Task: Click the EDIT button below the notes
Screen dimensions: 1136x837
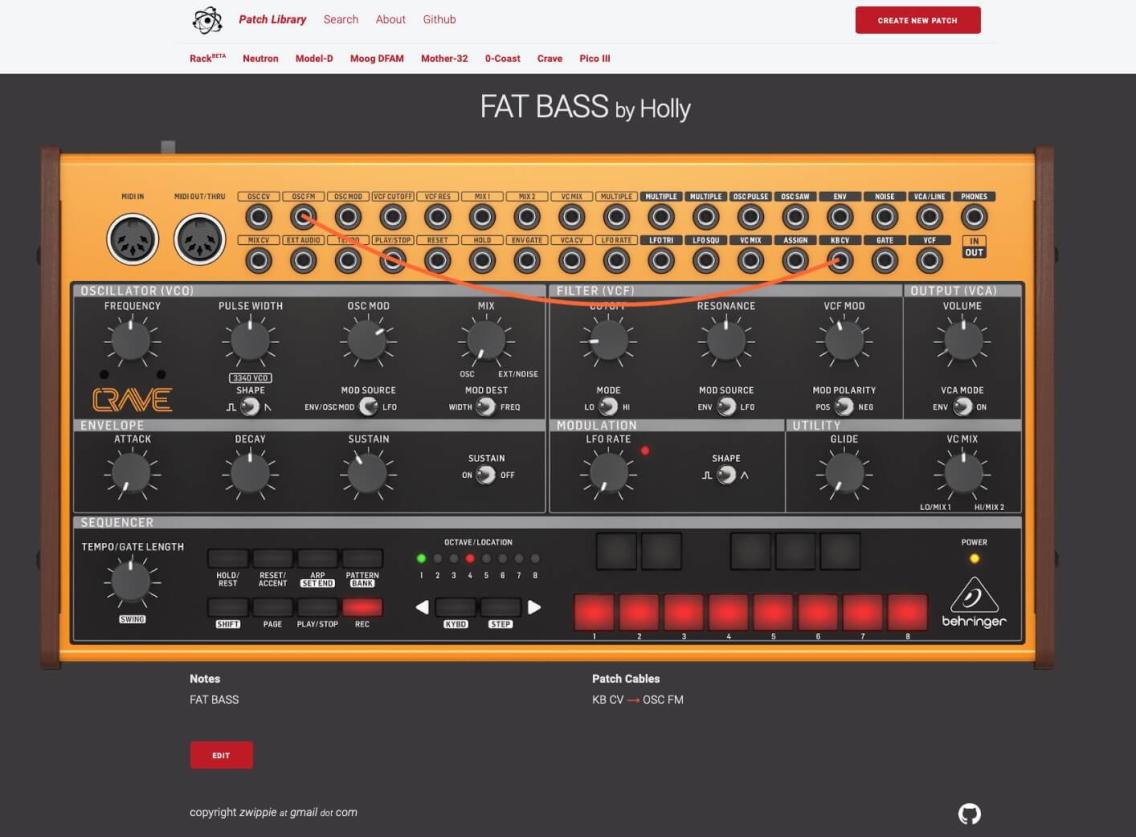Action: (x=221, y=755)
